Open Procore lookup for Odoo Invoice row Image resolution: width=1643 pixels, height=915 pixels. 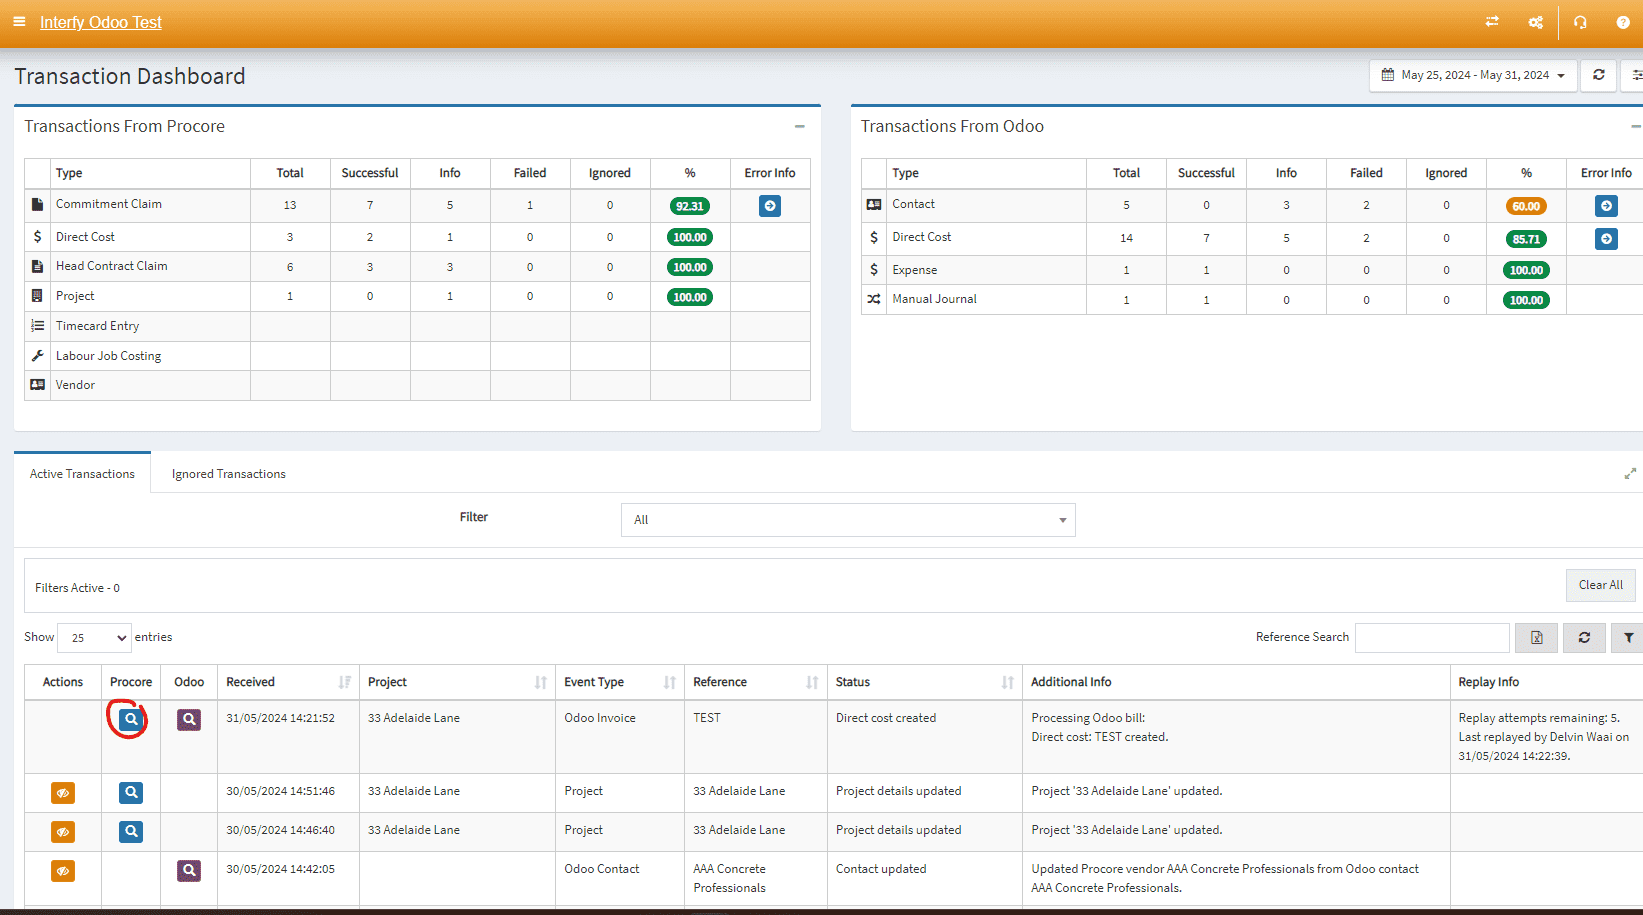point(130,719)
